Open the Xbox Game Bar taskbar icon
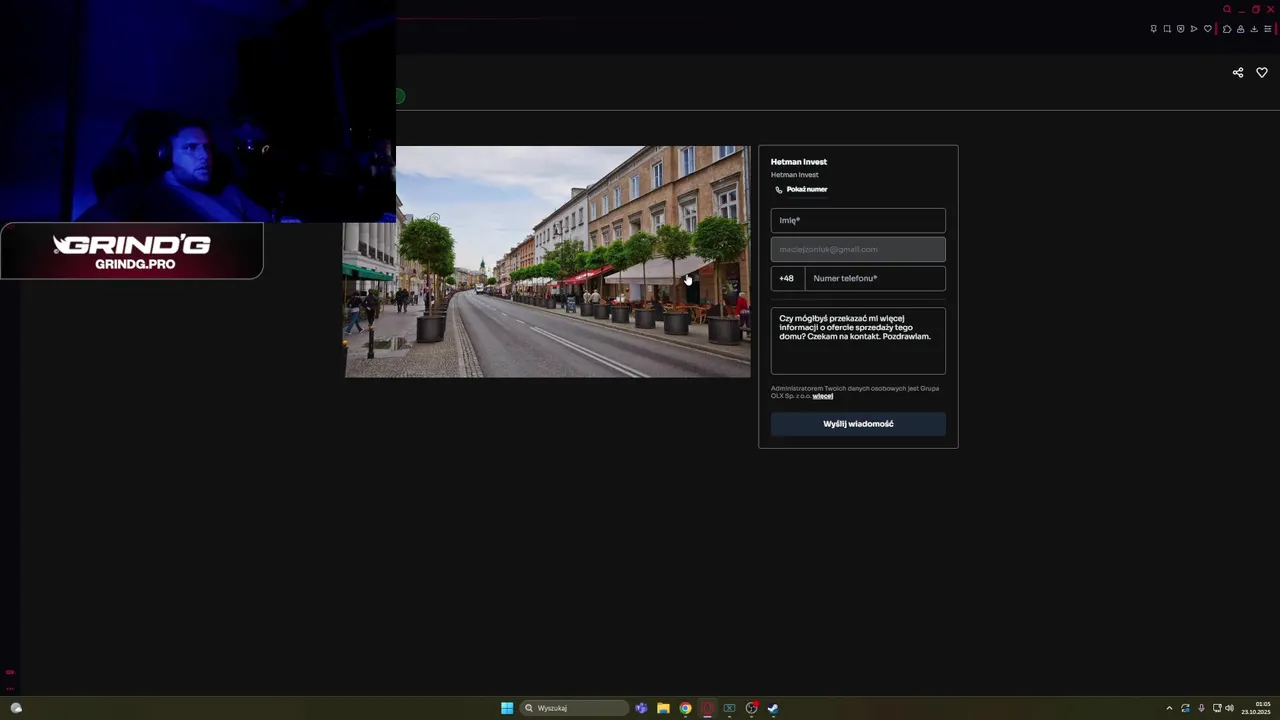The image size is (1280, 720). [729, 708]
